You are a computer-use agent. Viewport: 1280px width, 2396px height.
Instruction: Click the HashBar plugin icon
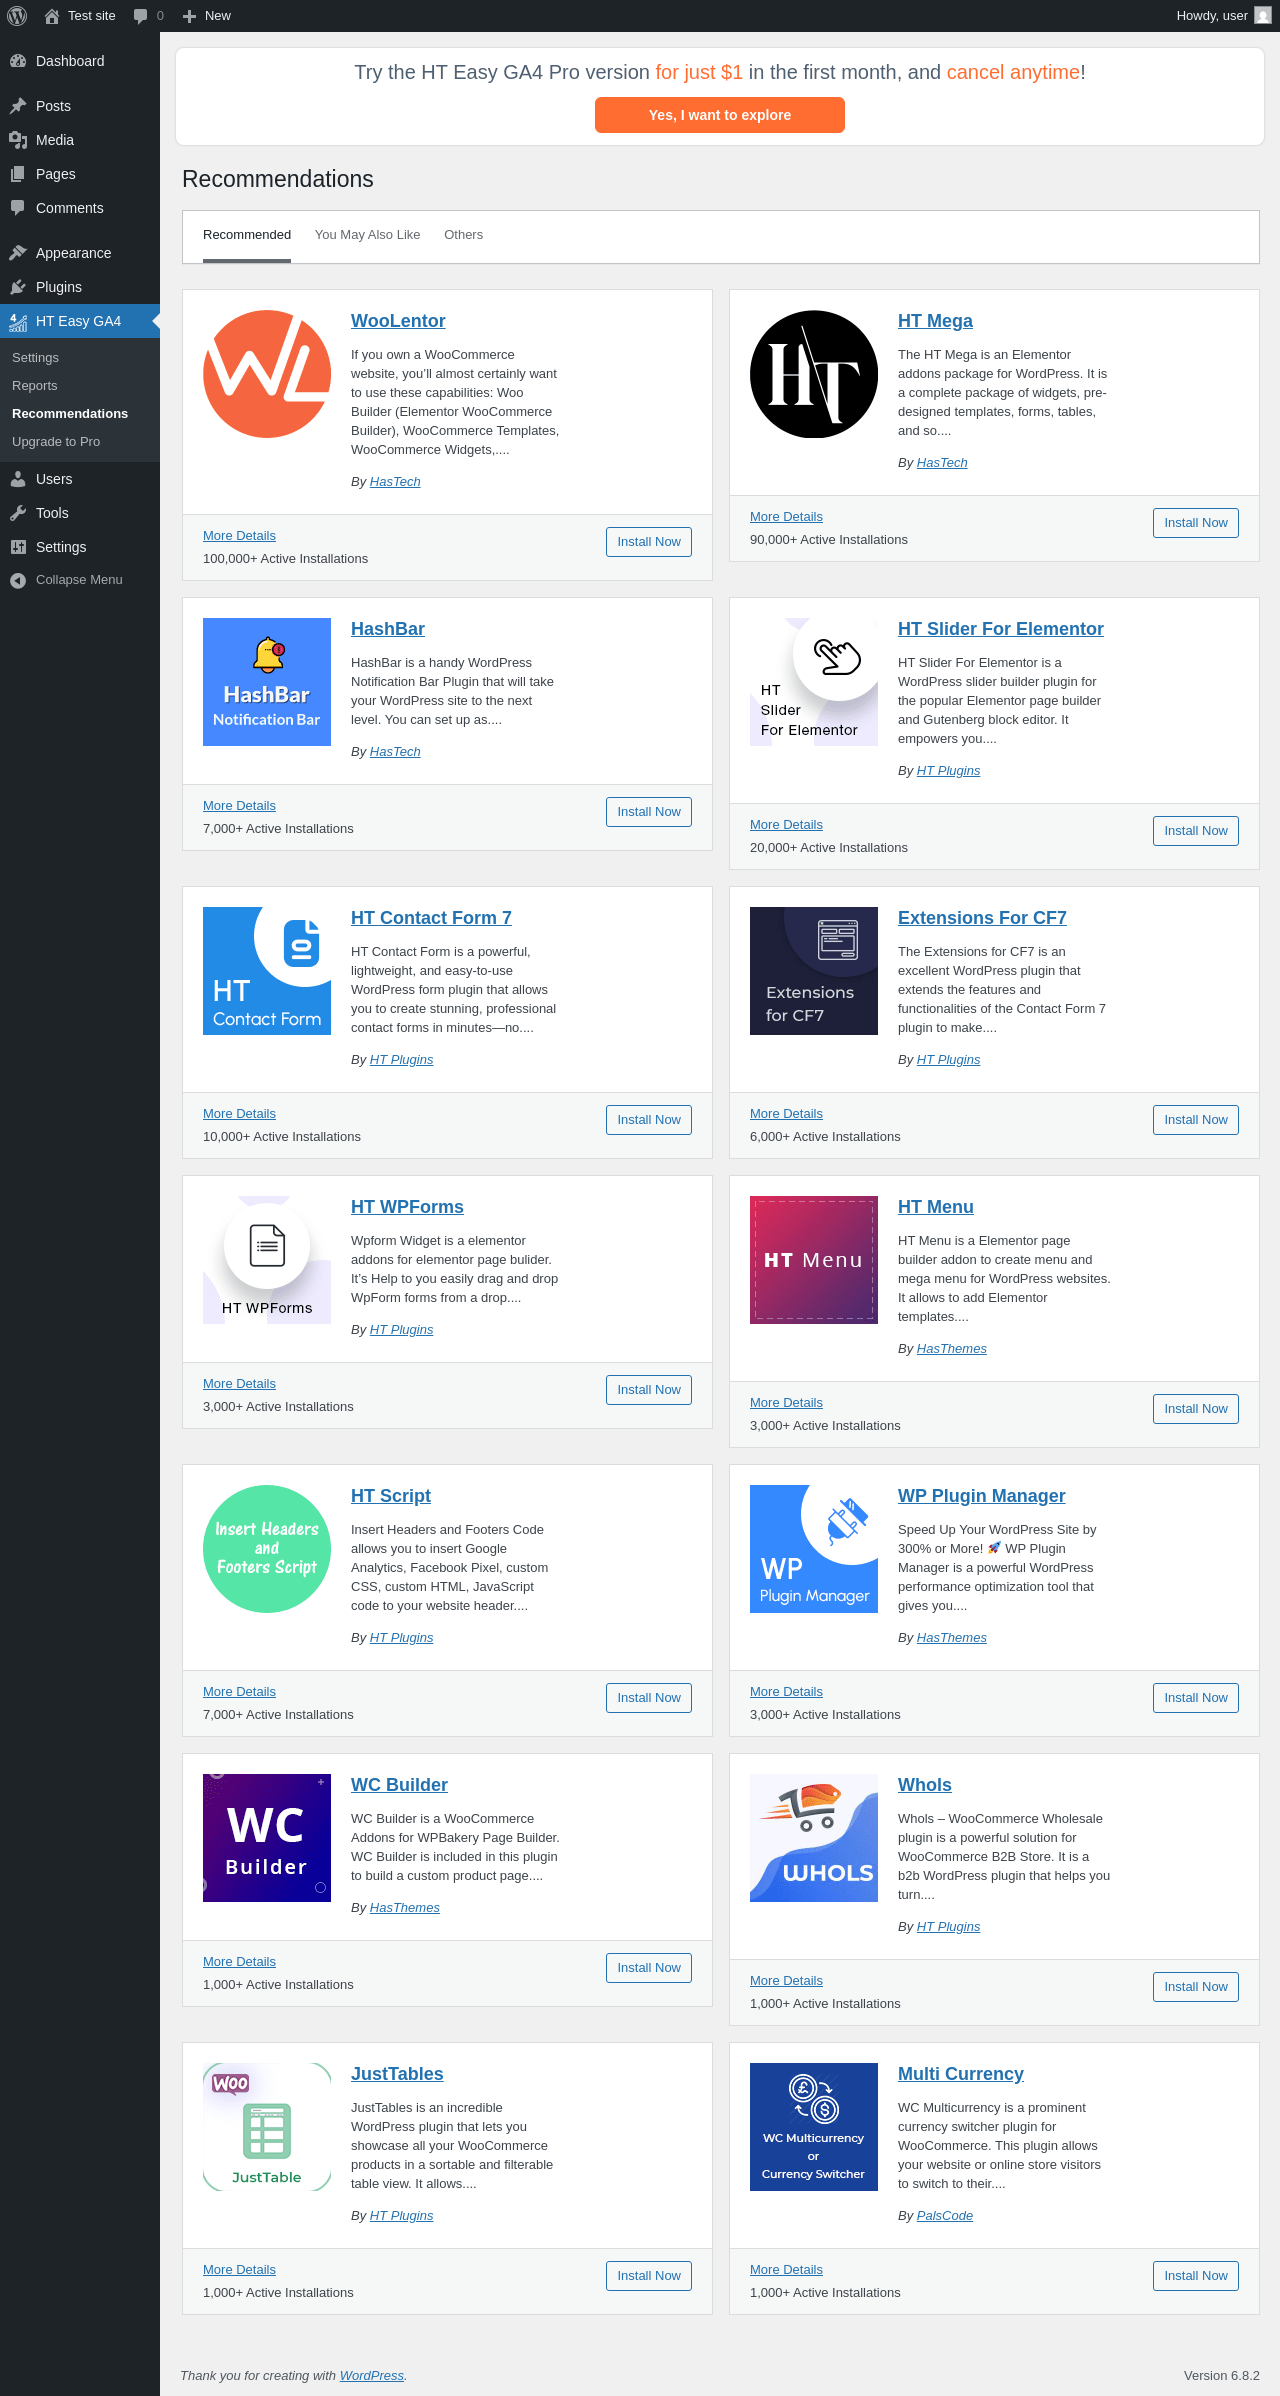[267, 682]
